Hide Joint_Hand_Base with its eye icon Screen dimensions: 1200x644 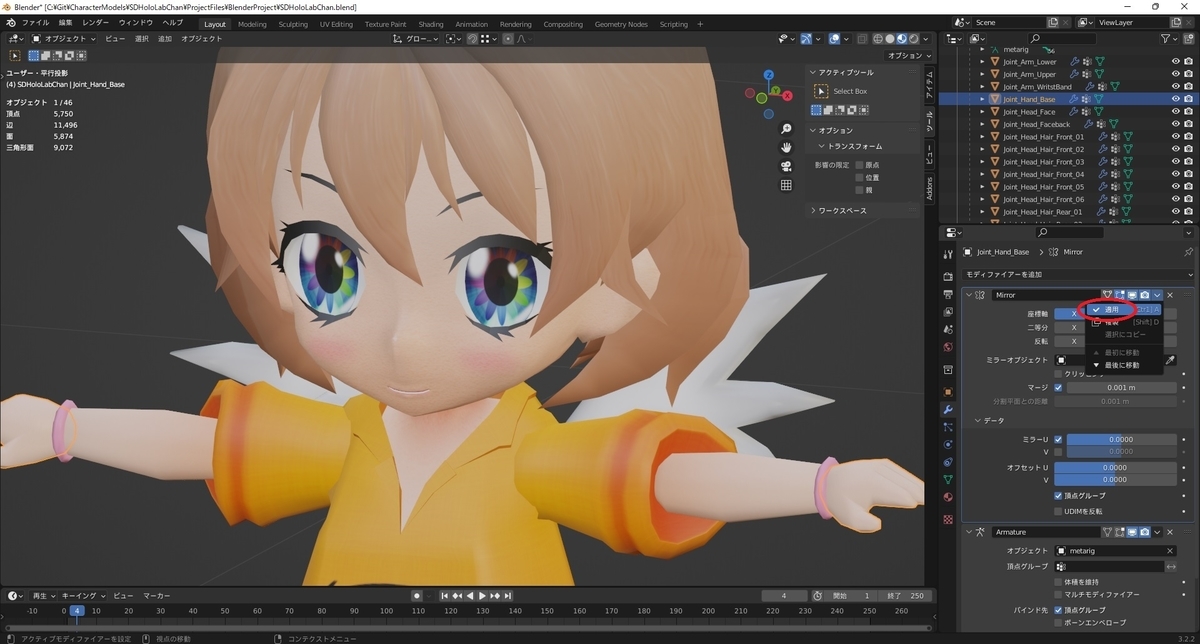[1176, 99]
